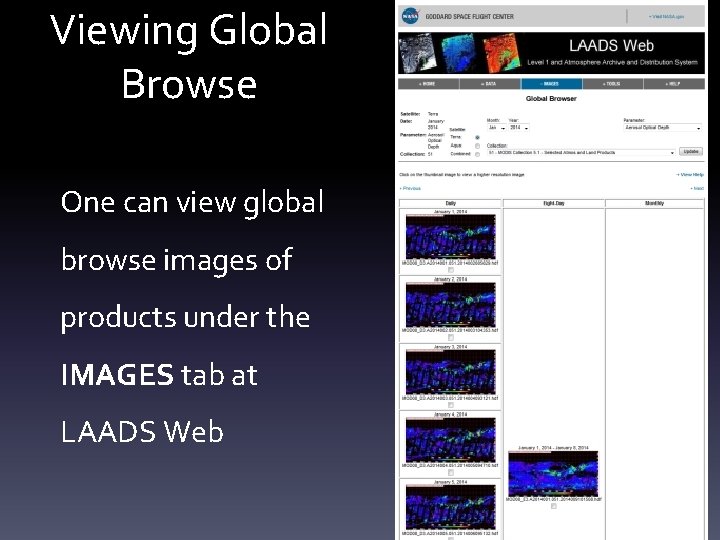Select the Terra satellite radio button
The height and width of the screenshot is (540, 720).
click(478, 137)
